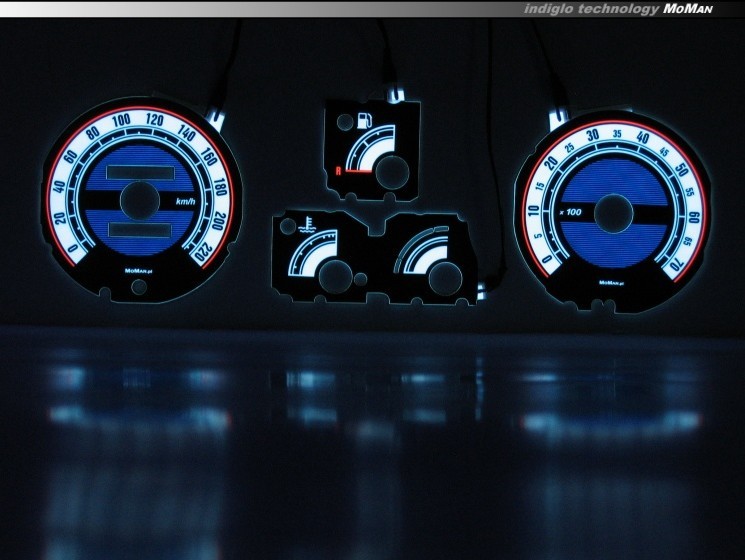Click the km/h unit label
Image resolution: width=745 pixels, height=560 pixels.
click(185, 203)
